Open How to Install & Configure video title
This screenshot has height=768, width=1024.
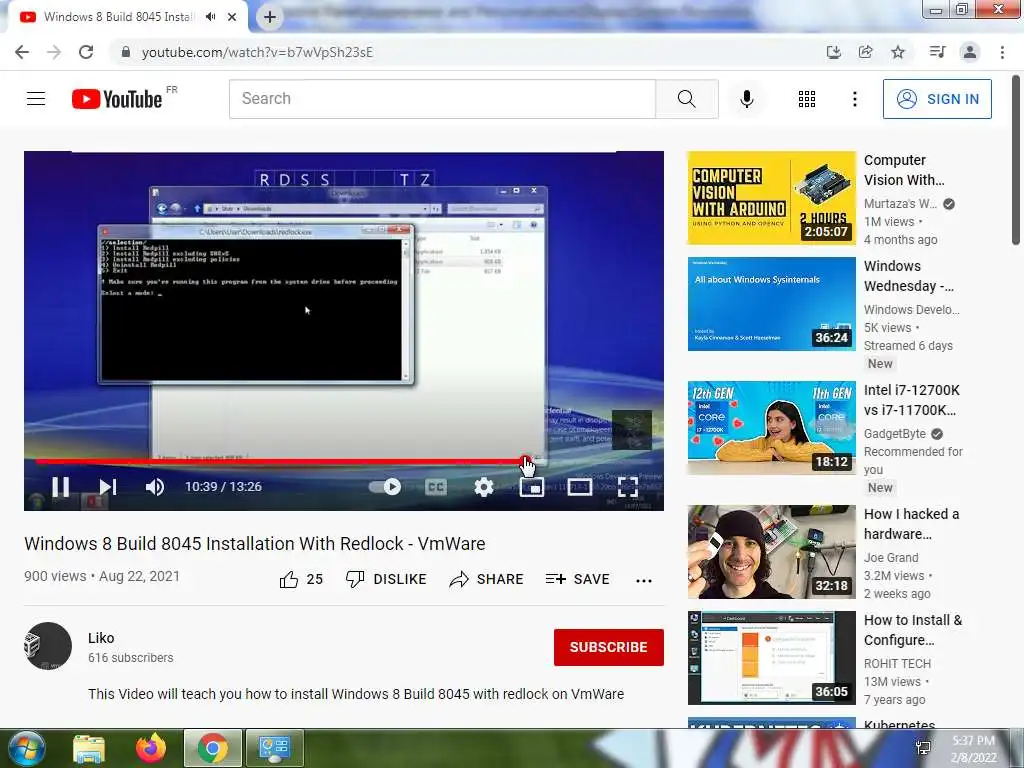click(913, 630)
